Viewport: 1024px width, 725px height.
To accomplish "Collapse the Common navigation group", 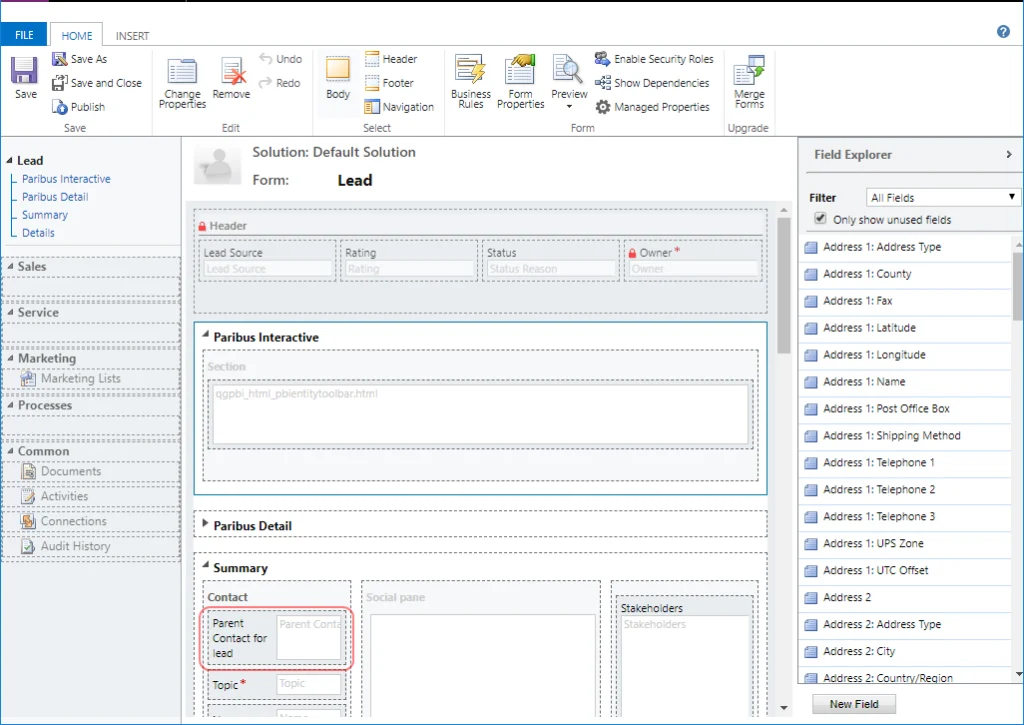I will [x=10, y=451].
